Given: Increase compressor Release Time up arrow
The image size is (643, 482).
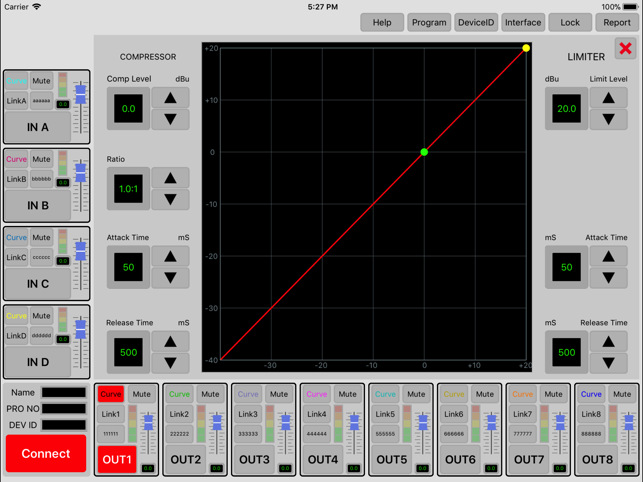Looking at the screenshot, I should pos(170,342).
